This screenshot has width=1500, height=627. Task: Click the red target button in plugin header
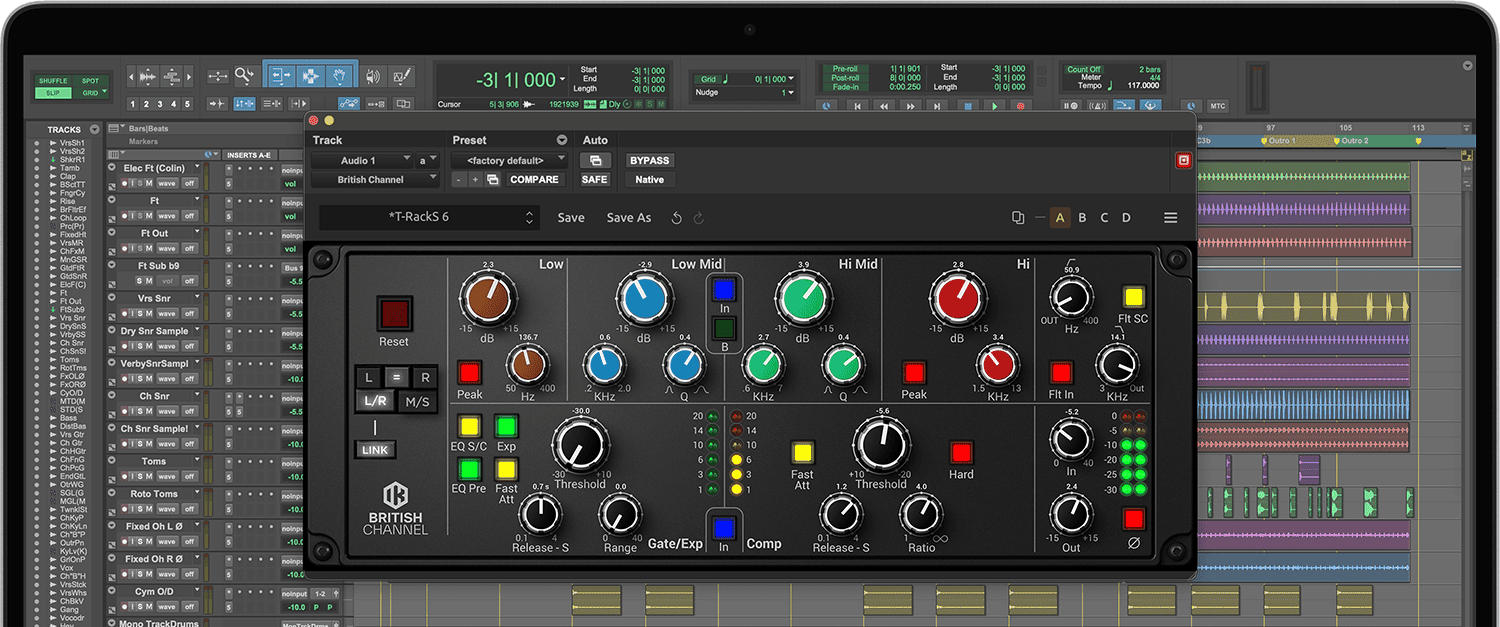(x=1183, y=160)
